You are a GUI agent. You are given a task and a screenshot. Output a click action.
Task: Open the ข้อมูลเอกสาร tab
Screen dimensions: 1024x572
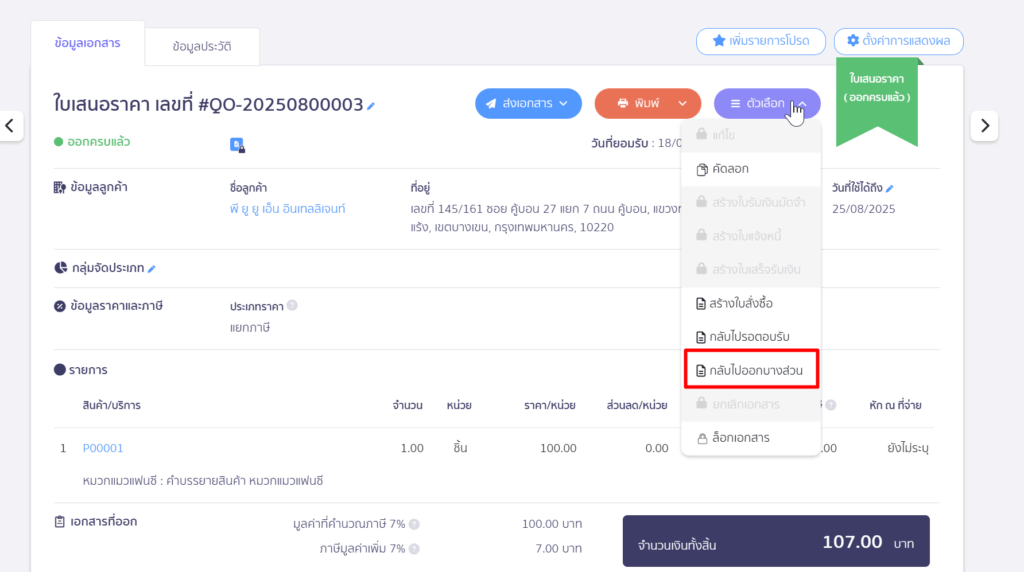pyautogui.click(x=88, y=43)
